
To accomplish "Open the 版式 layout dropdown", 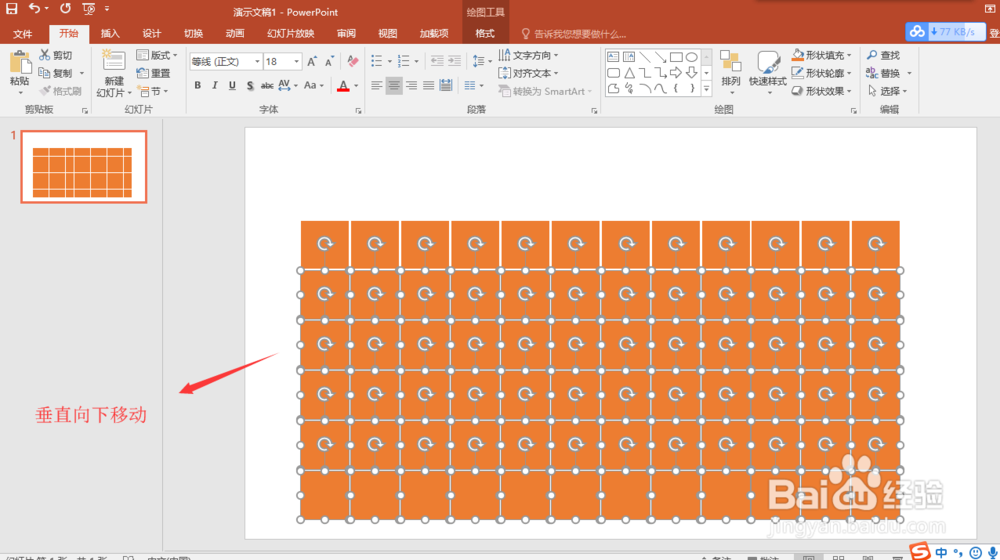I will tap(157, 55).
